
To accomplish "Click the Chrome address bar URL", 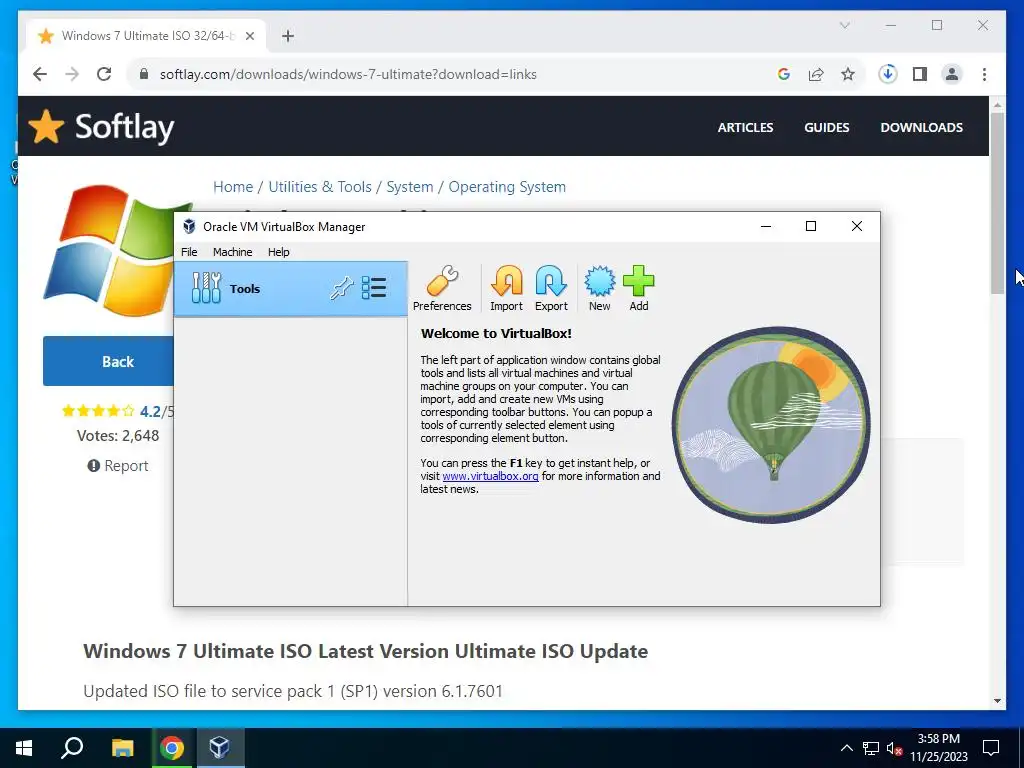I will pyautogui.click(x=348, y=74).
